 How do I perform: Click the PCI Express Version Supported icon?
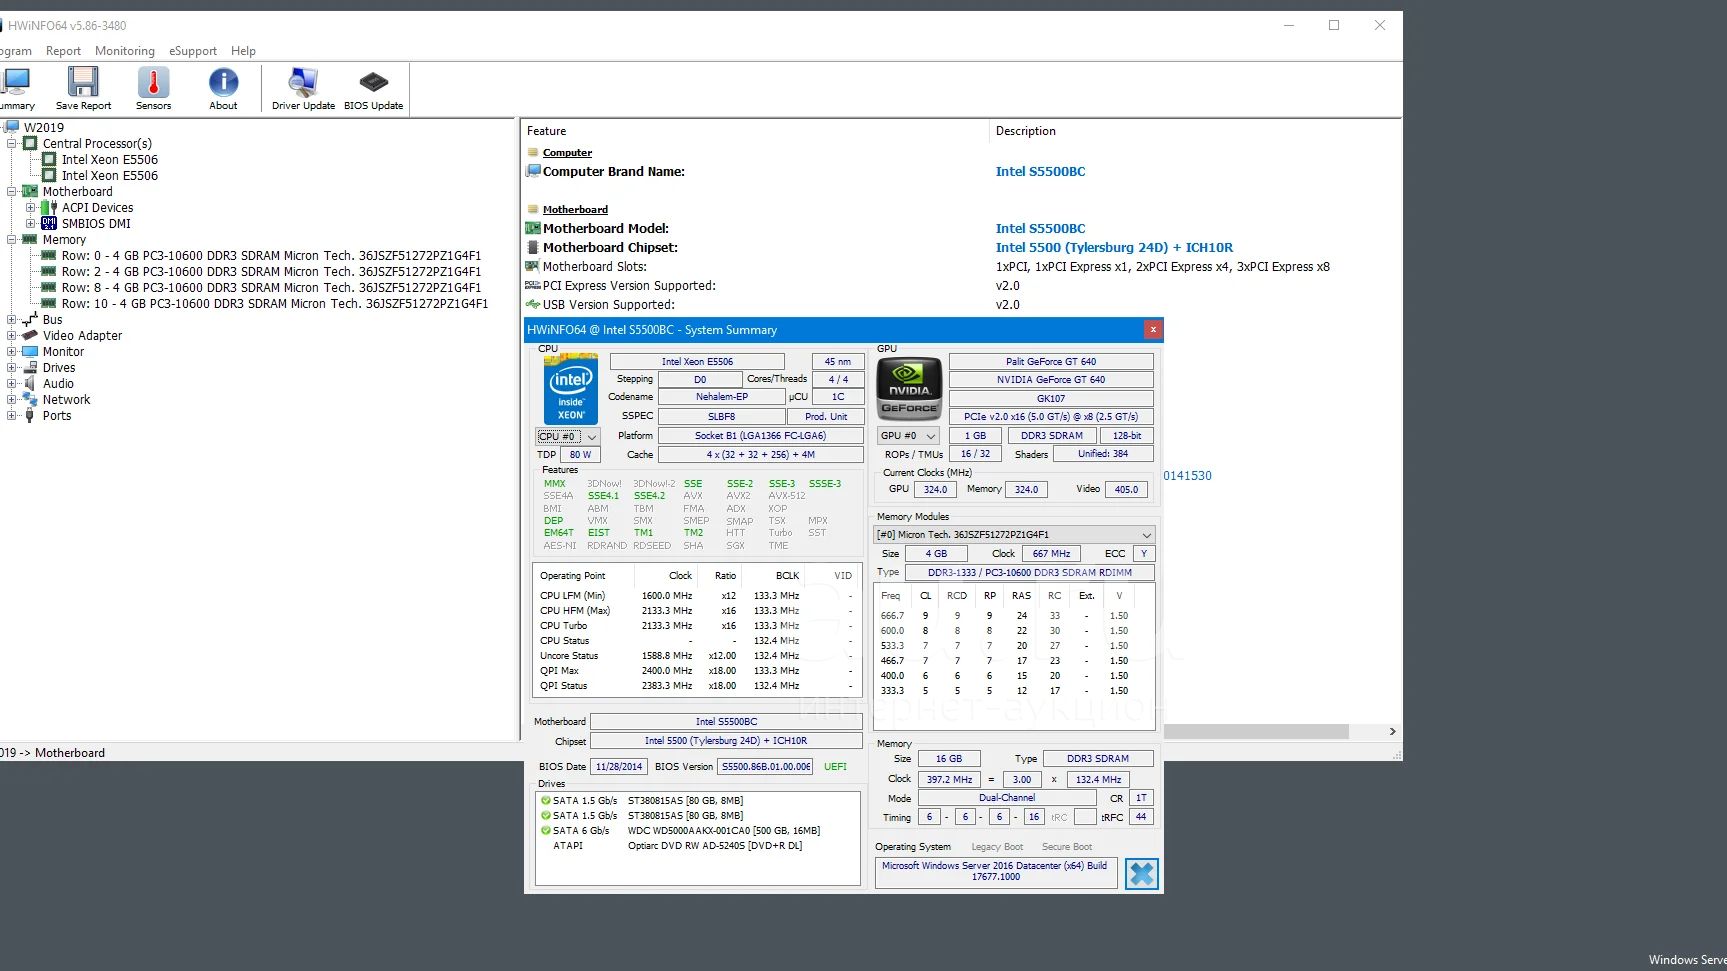(x=533, y=285)
